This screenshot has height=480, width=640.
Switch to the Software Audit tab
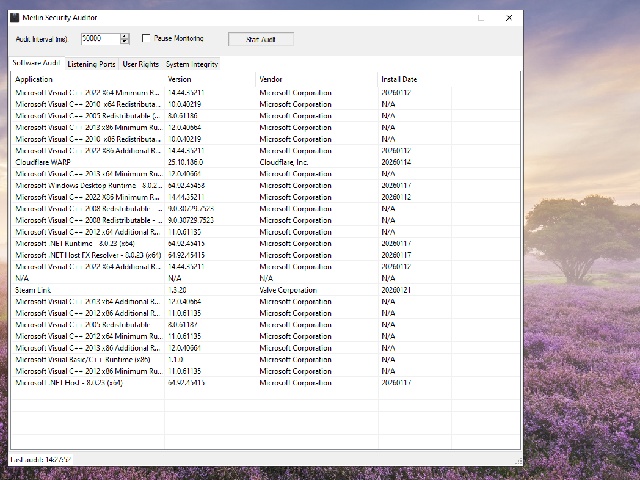(x=36, y=63)
